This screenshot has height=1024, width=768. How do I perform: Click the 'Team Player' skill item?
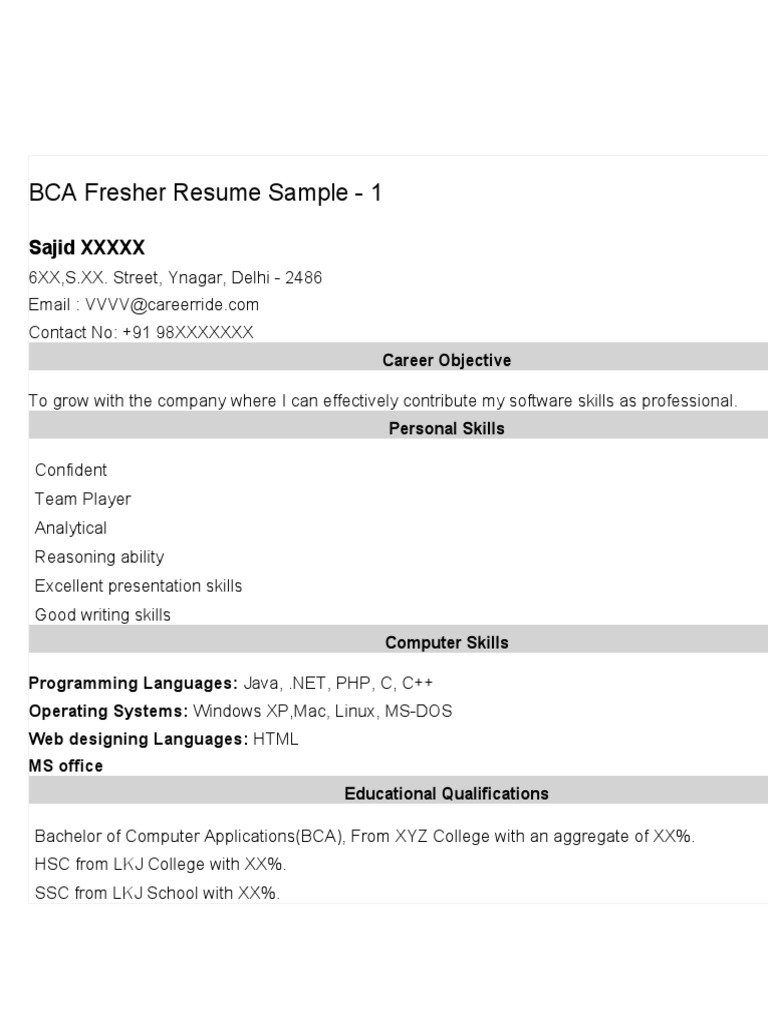point(83,499)
